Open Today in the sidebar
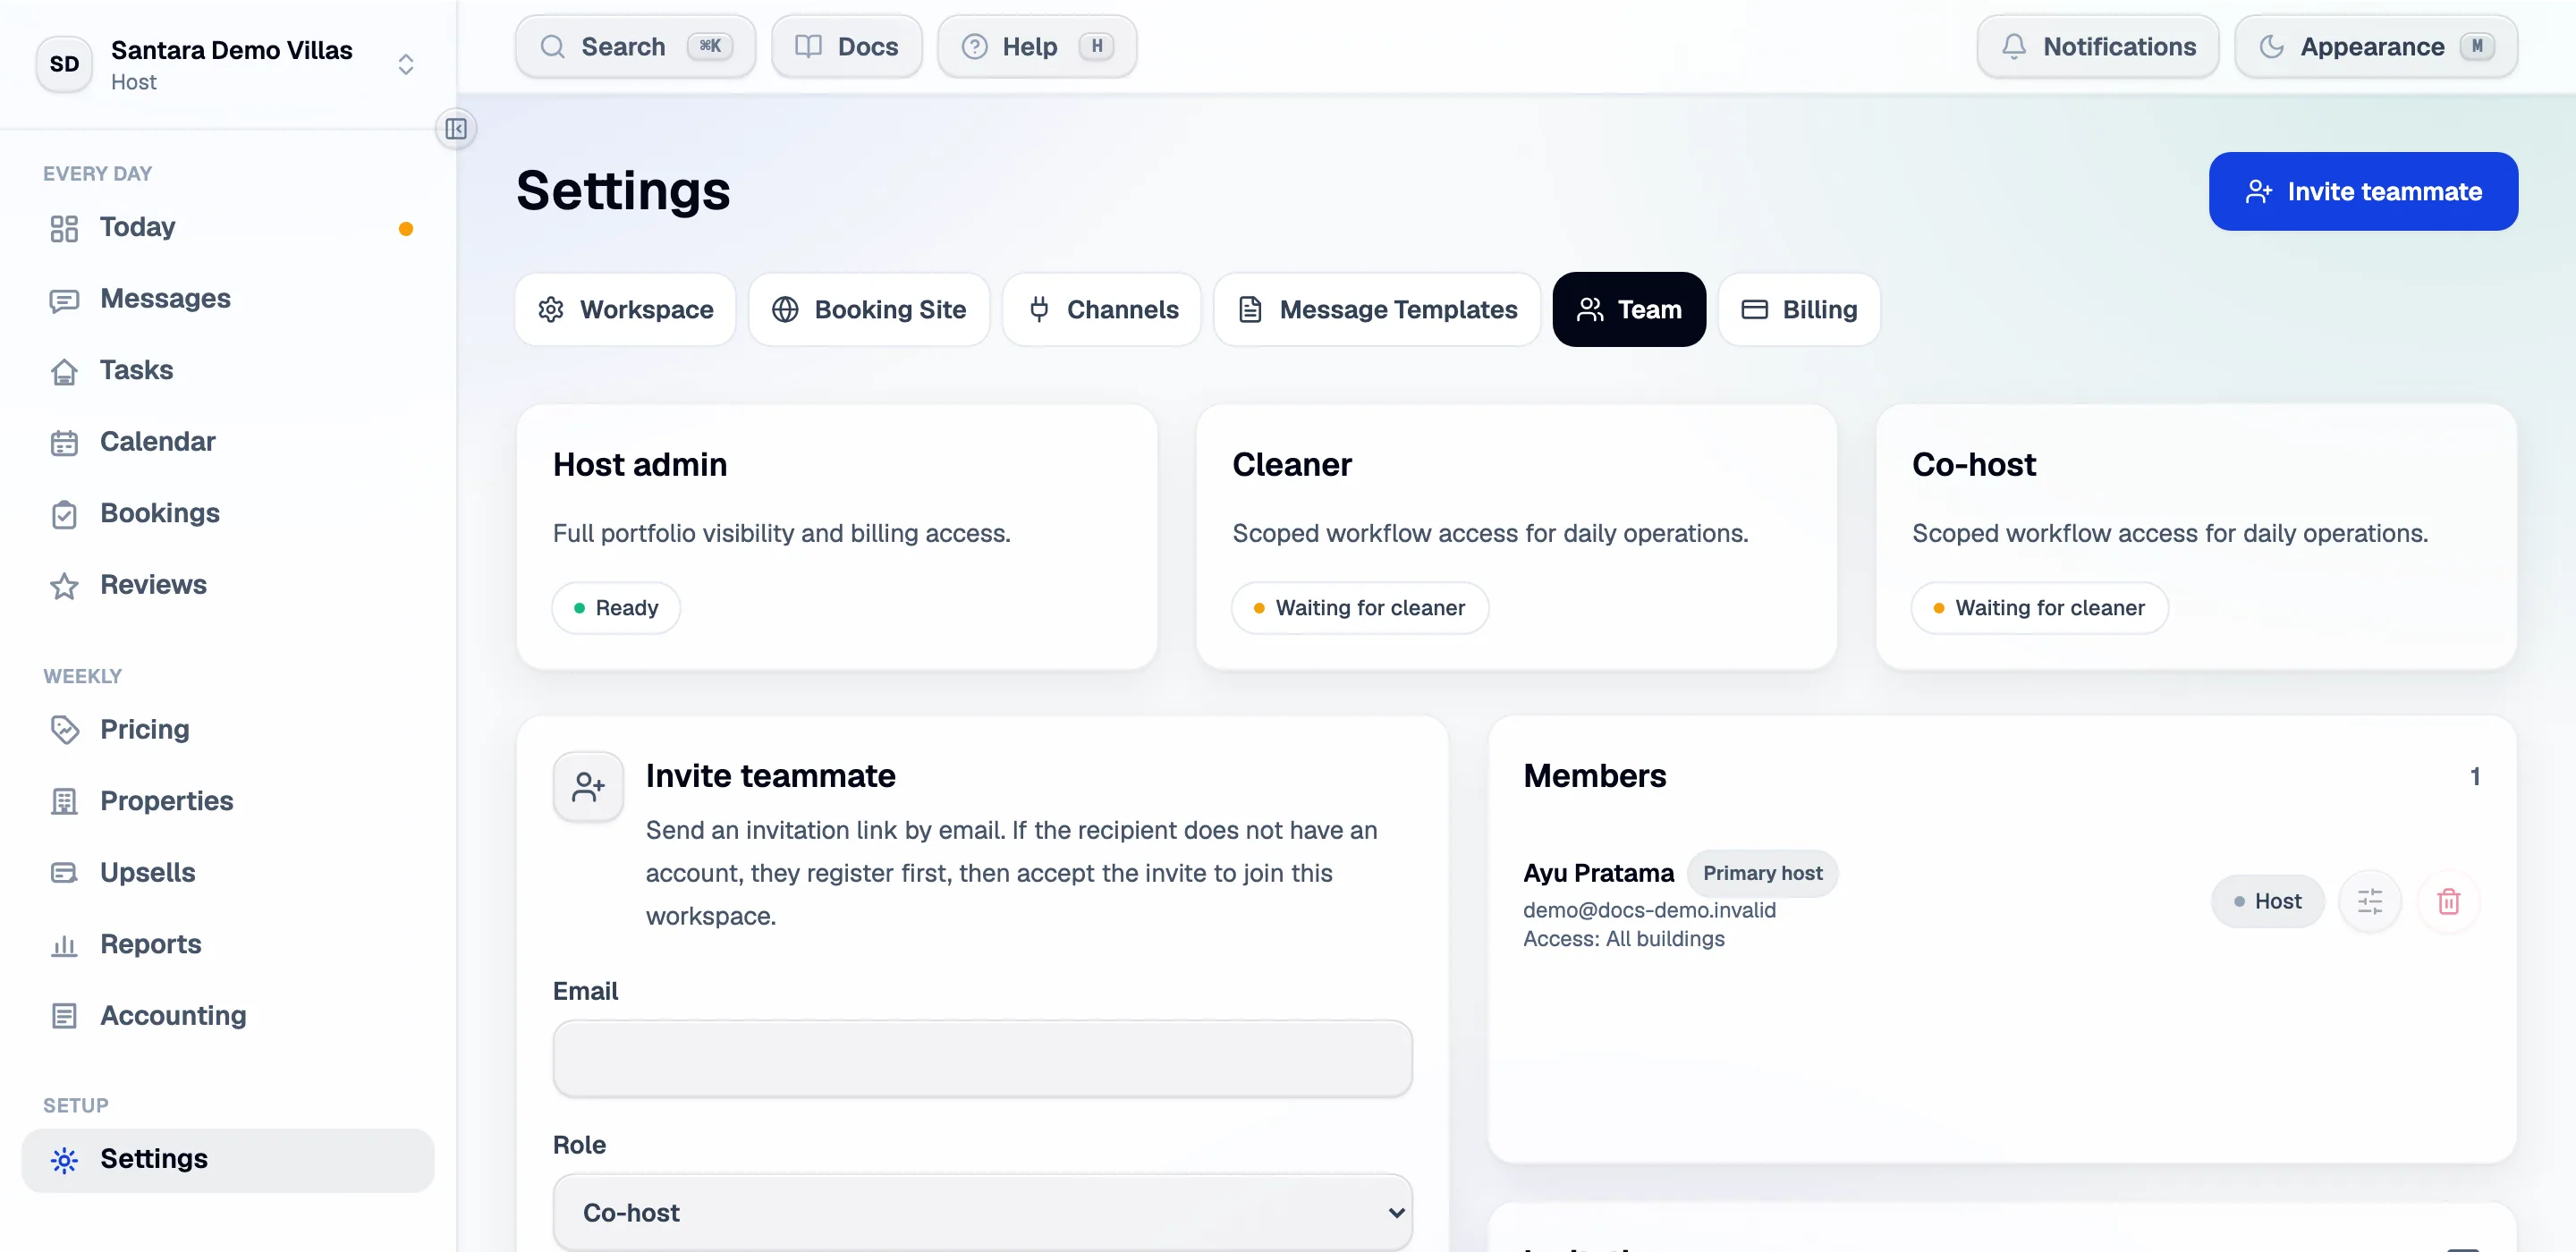 pyautogui.click(x=228, y=227)
